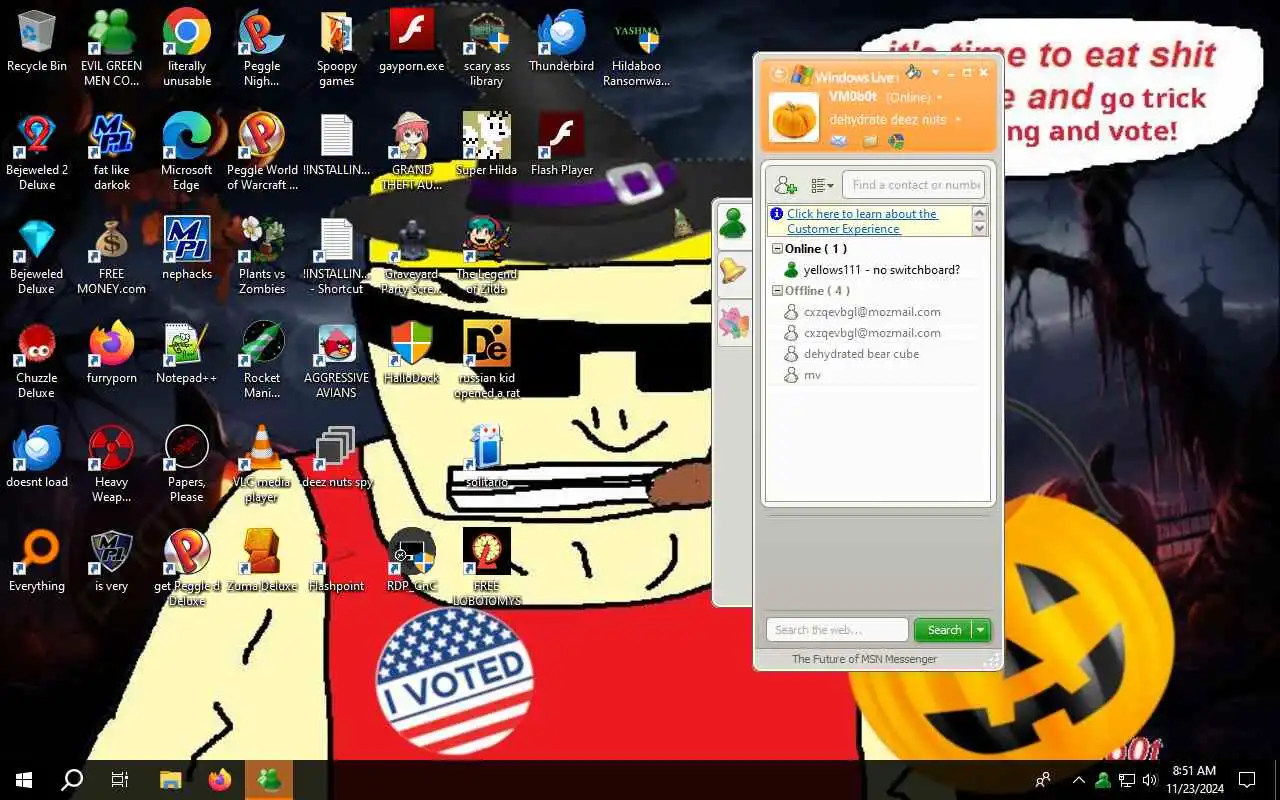The image size is (1280, 800).
Task: Focus the Find a contact field
Action: click(914, 185)
